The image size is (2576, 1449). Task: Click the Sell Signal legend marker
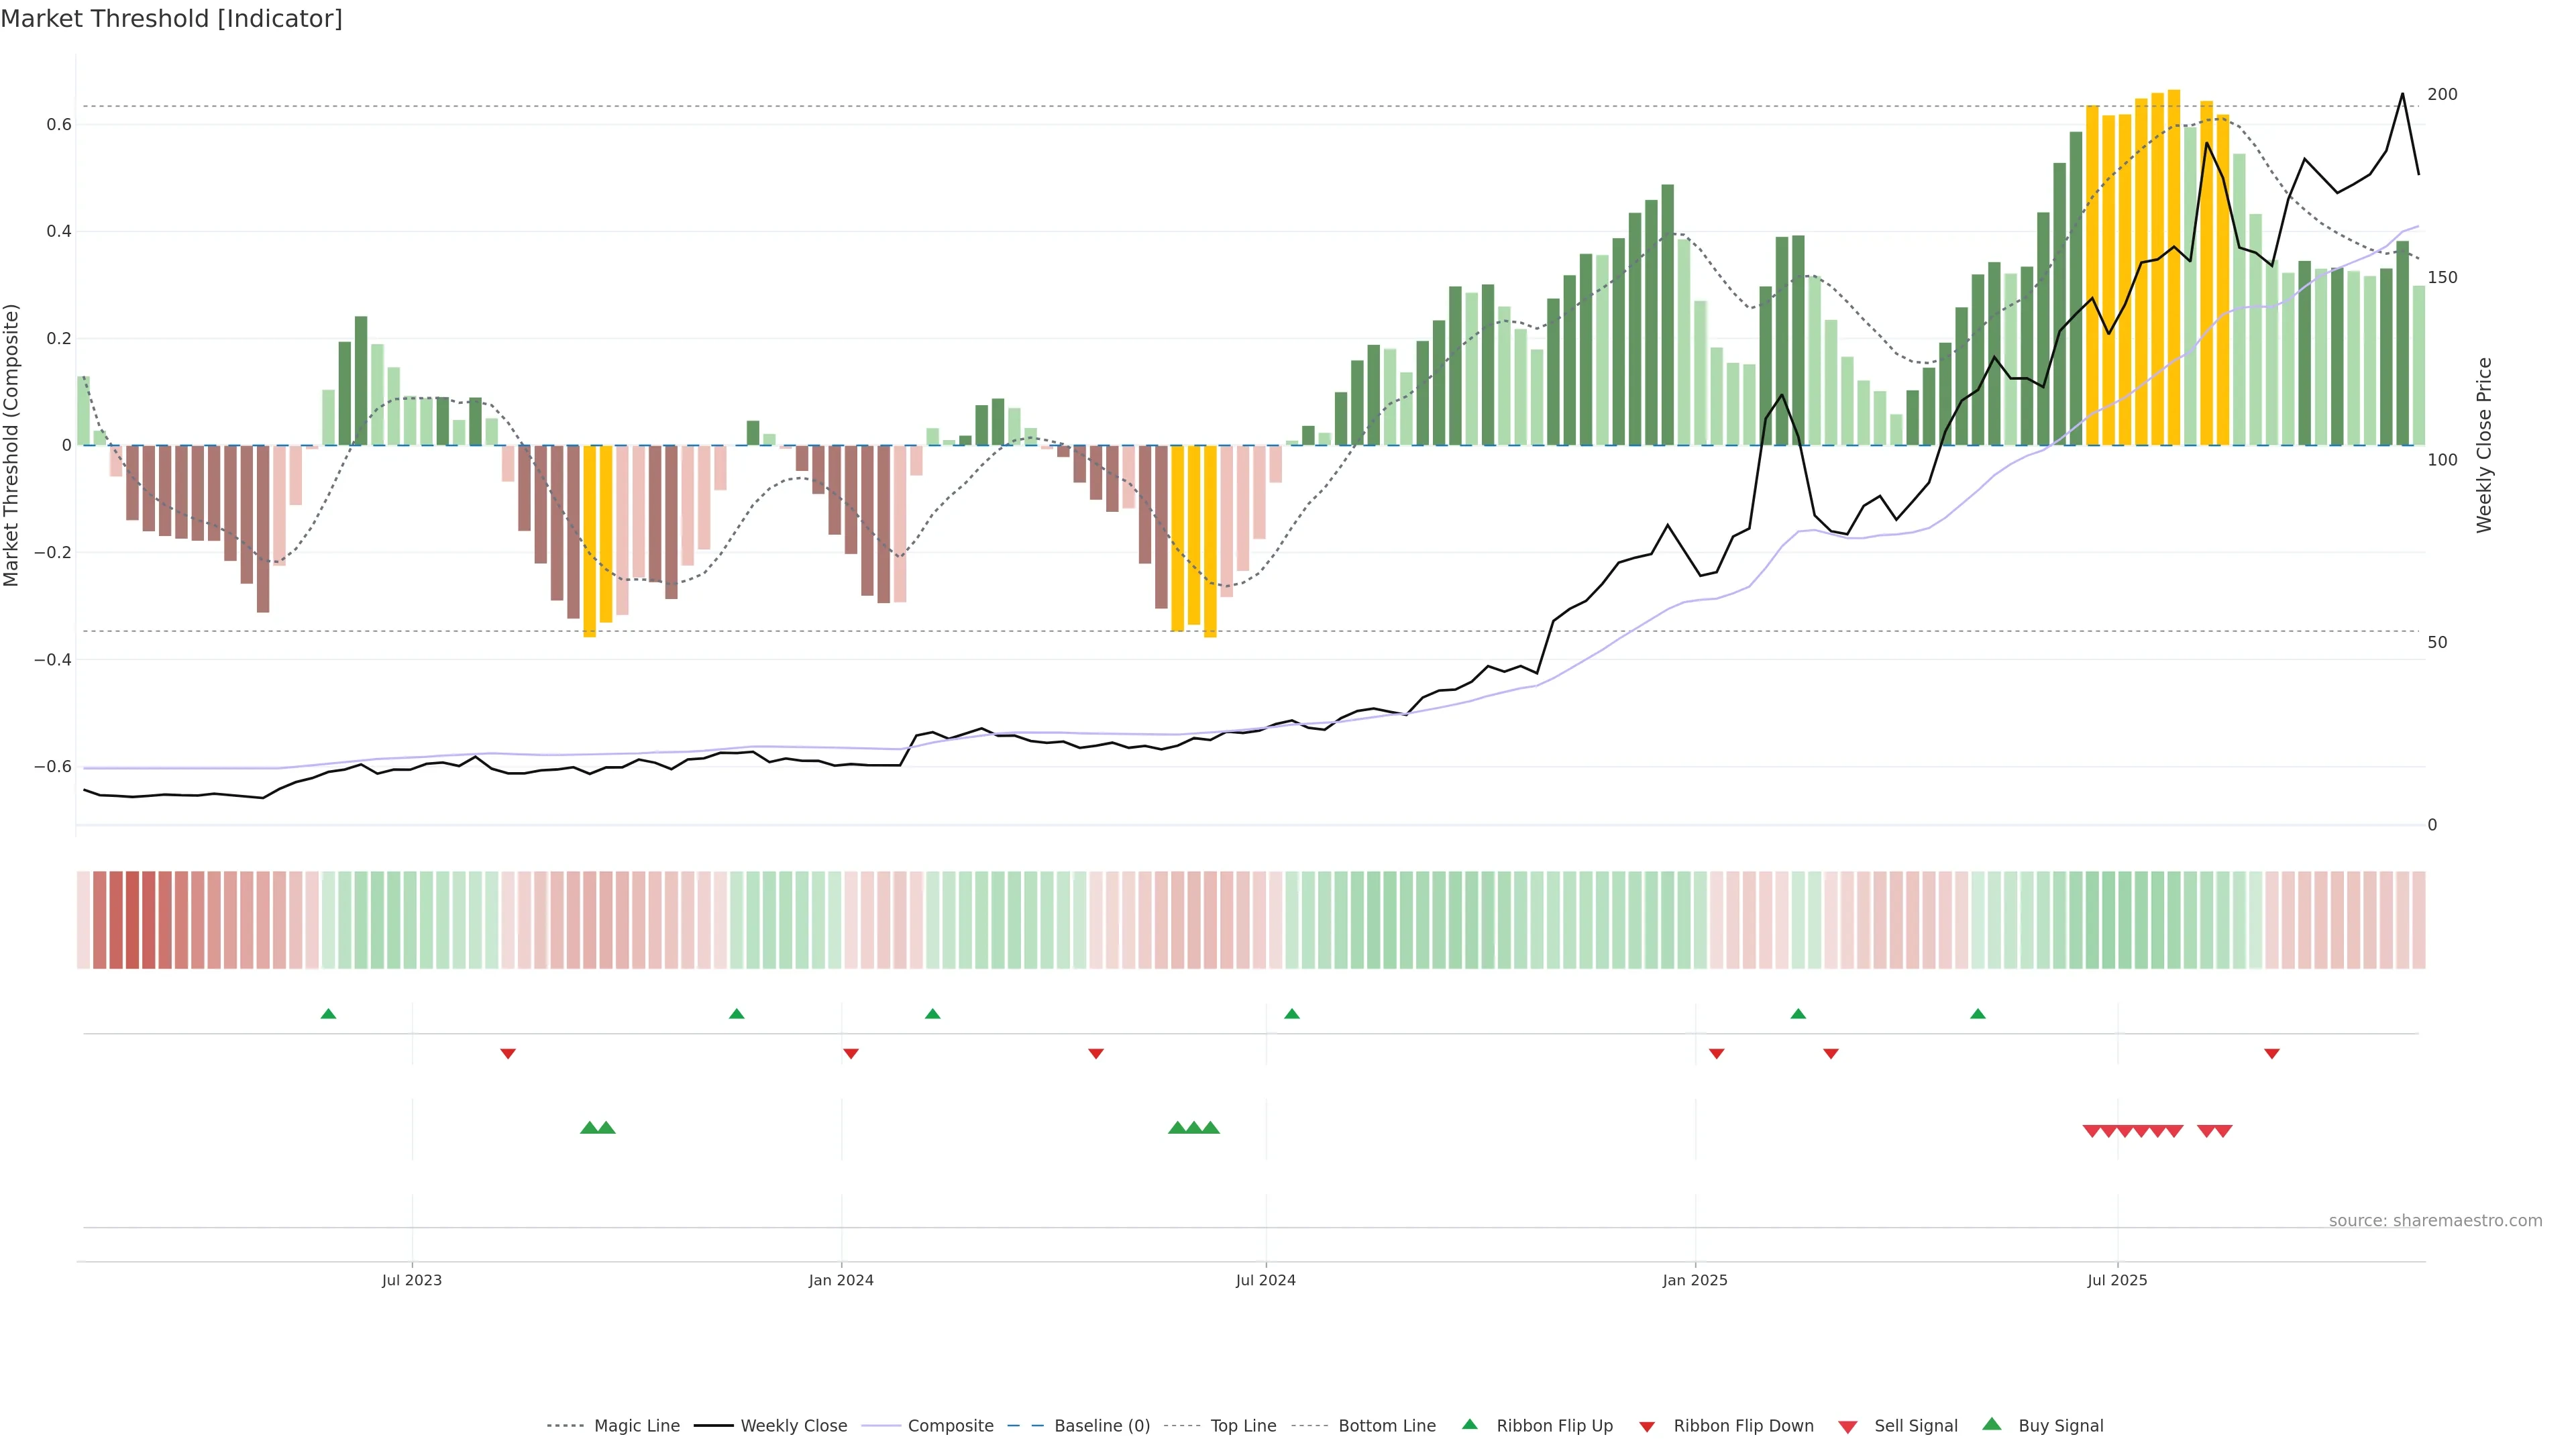click(1848, 1427)
